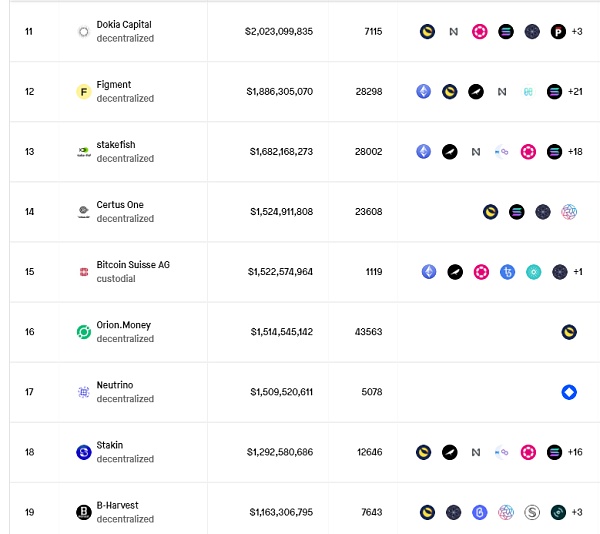This screenshot has width=600, height=534.
Task: Open the Certus One provider name
Action: click(120, 205)
